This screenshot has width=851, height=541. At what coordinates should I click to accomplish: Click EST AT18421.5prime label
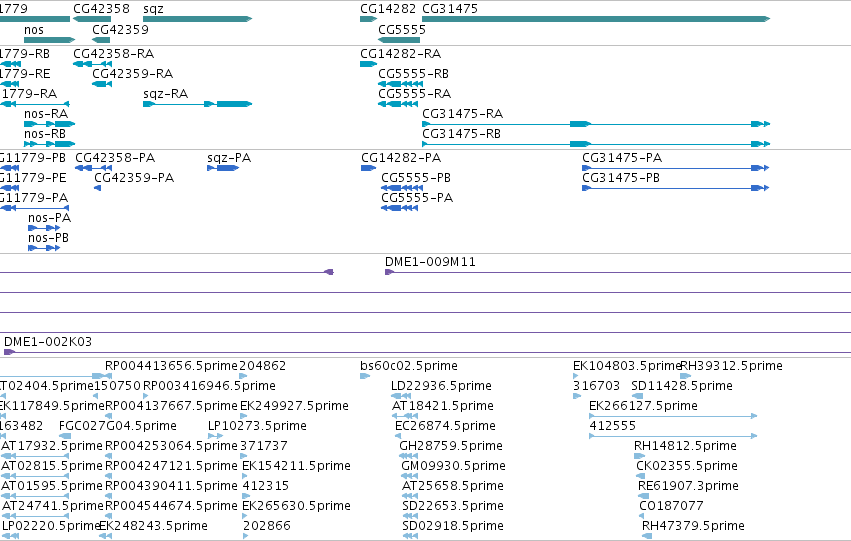click(x=443, y=406)
